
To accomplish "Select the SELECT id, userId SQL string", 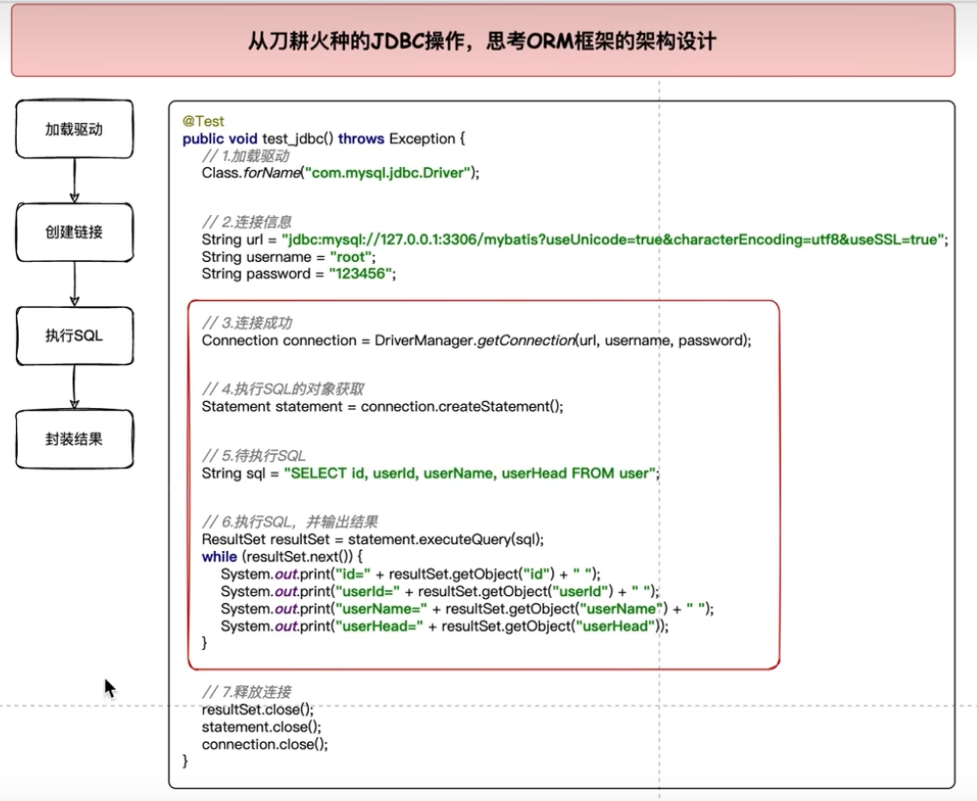I will 470,473.
